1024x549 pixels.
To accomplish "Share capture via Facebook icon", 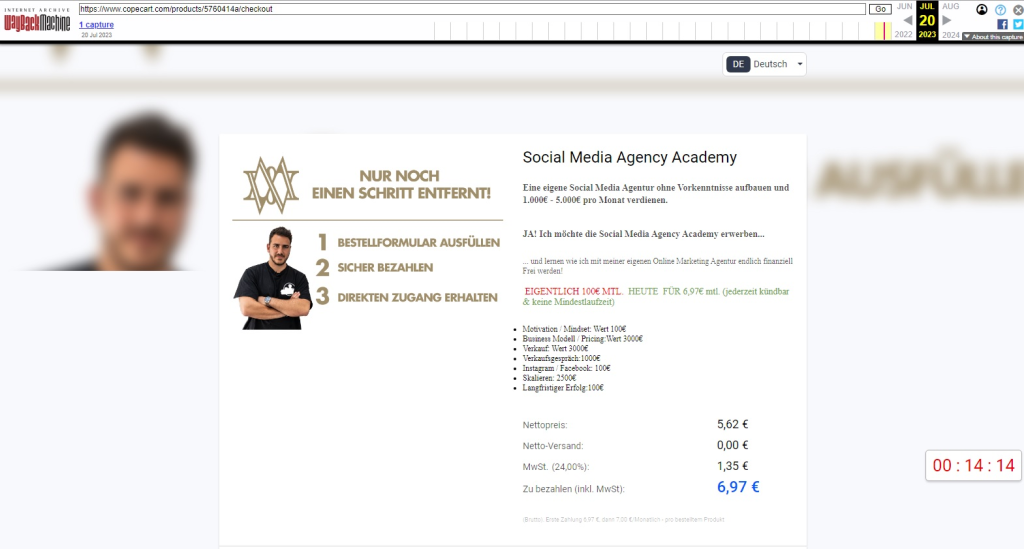I will tap(1002, 24).
